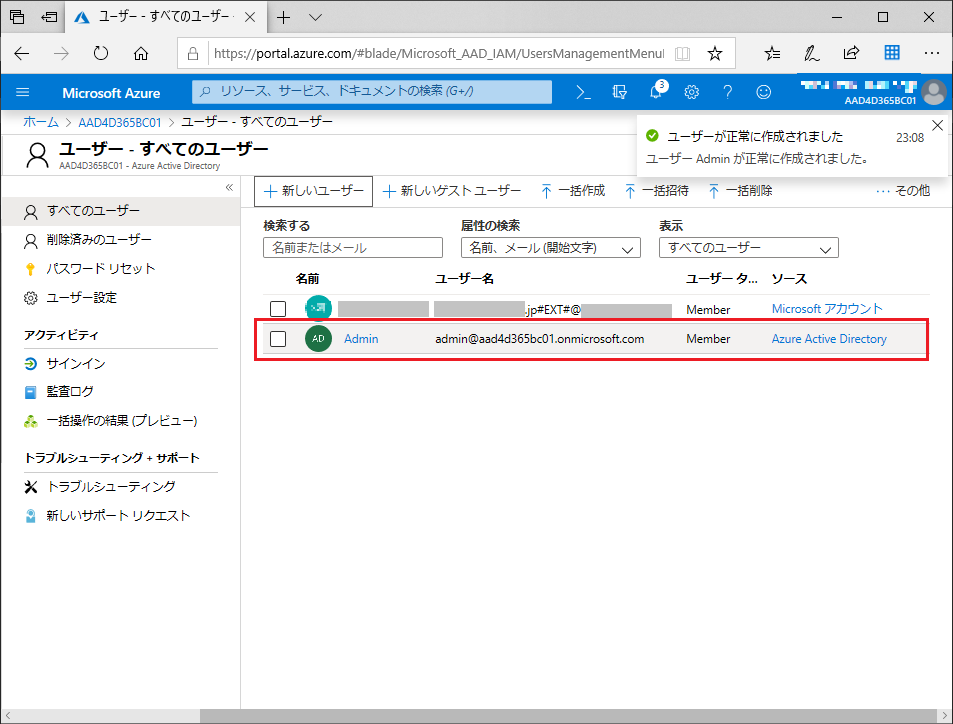Add this page to favorites star
Screen dimensions: 953x724
click(715, 53)
